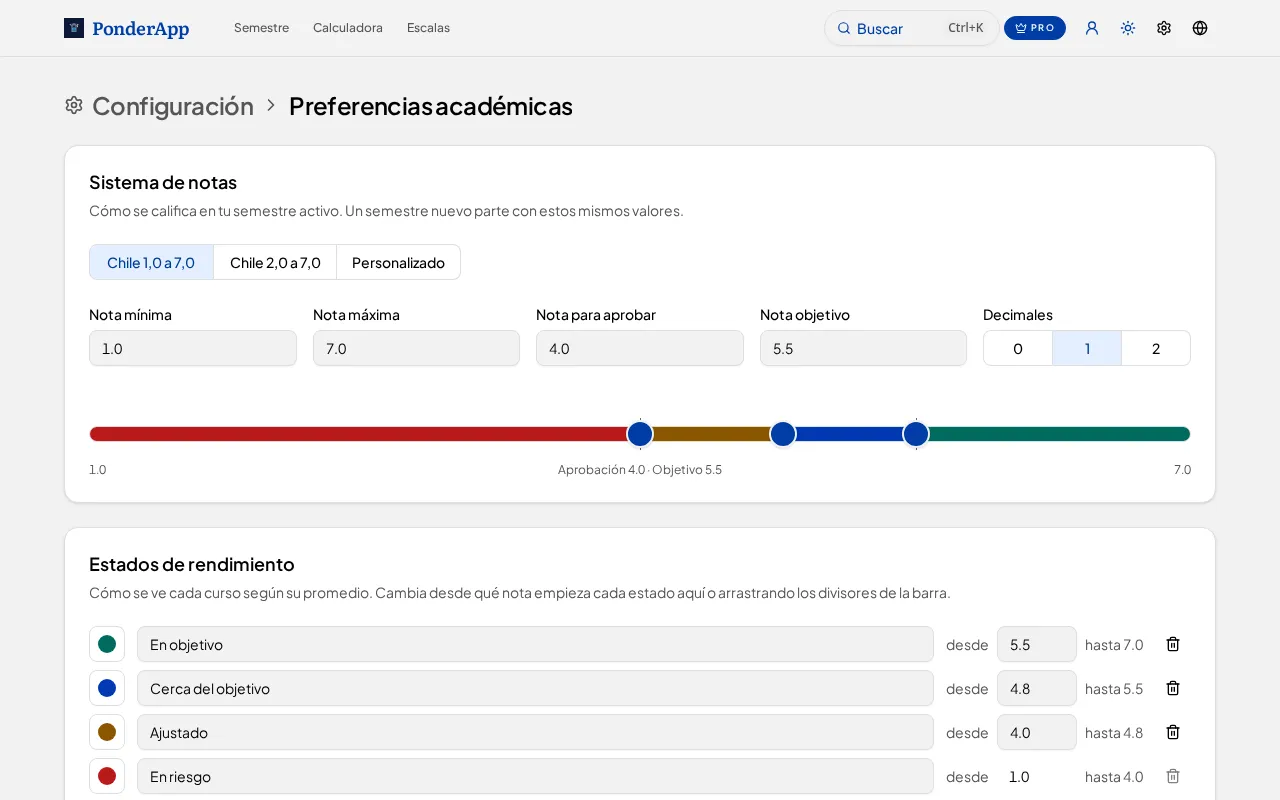Viewport: 1280px width, 800px height.
Task: Click the PRO crown badge
Action: pos(1035,28)
